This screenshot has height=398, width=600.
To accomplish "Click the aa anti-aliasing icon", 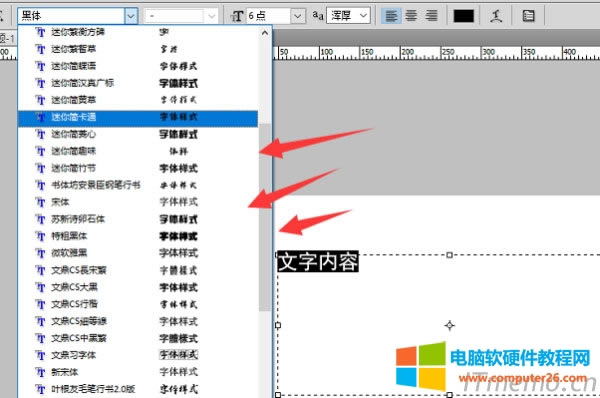I will [x=318, y=16].
